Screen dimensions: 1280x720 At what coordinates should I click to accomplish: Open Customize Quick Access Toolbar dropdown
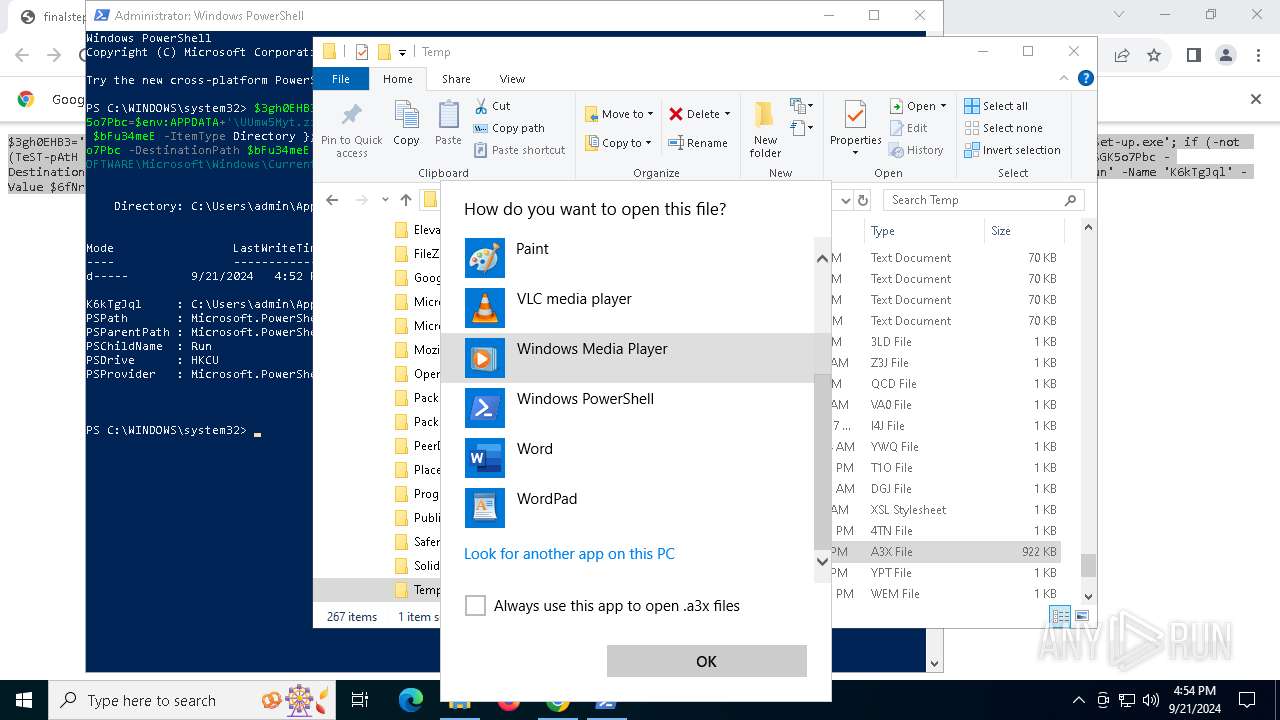402,52
